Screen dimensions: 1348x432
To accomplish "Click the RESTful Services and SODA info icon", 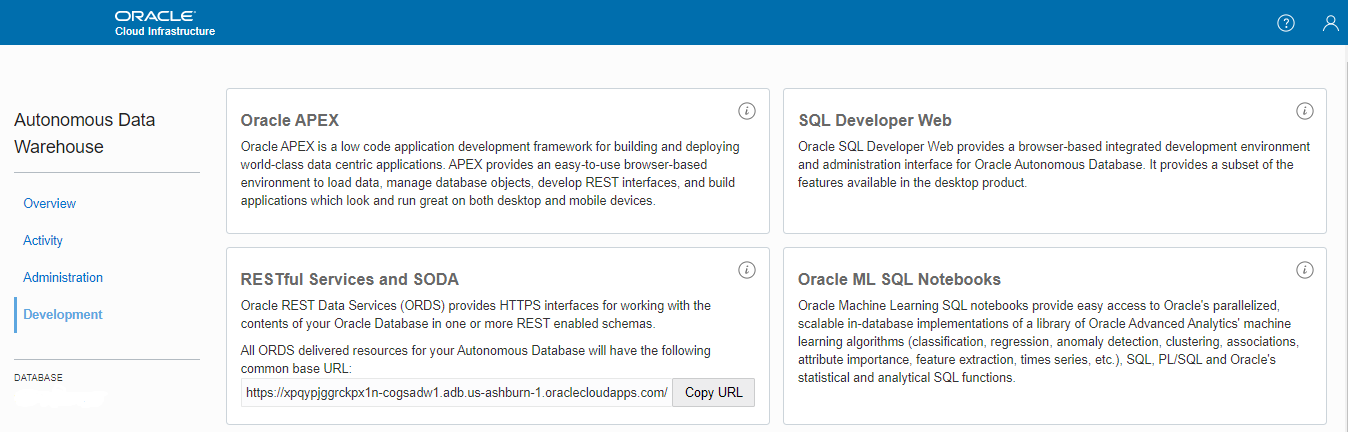I will pyautogui.click(x=746, y=270).
